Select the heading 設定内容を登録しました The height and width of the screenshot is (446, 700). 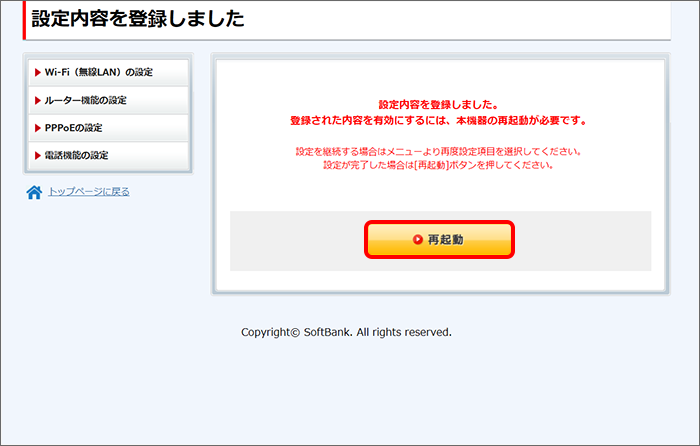tap(138, 19)
